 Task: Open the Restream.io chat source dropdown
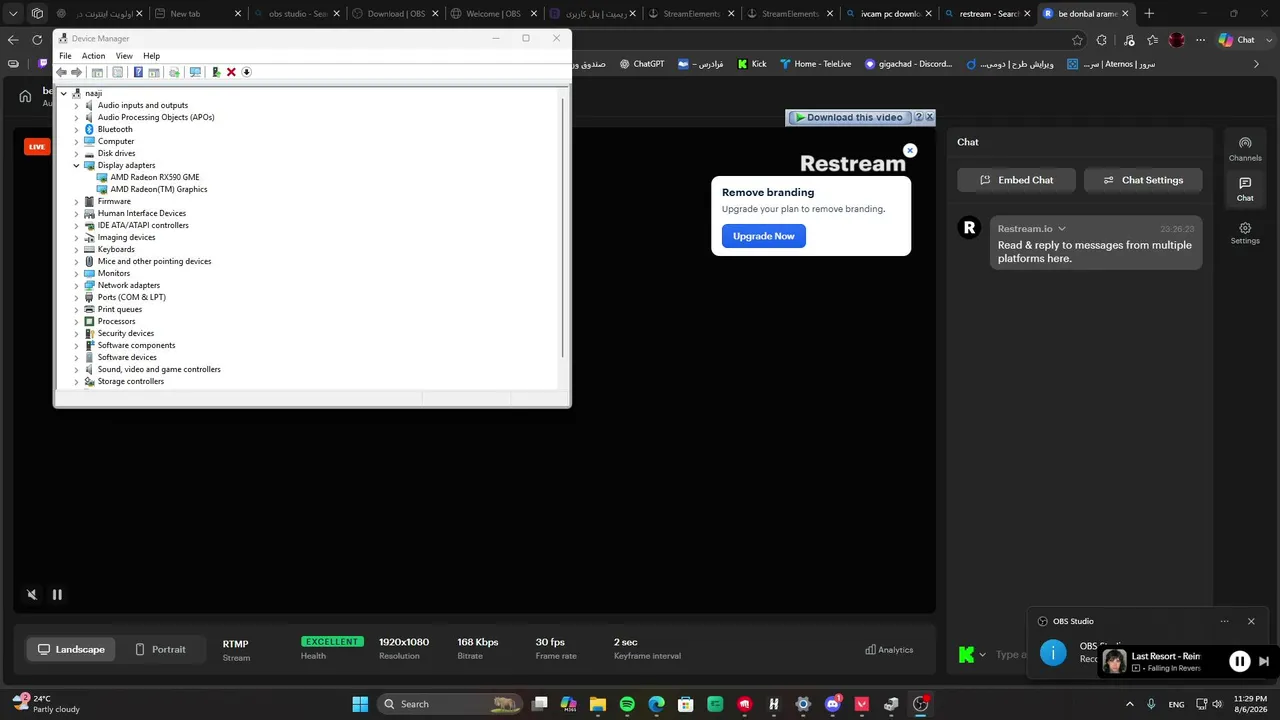pos(1062,229)
